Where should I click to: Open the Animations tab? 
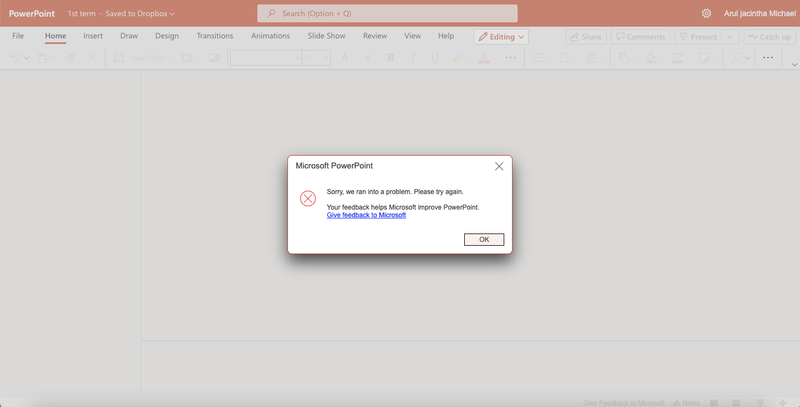270,36
